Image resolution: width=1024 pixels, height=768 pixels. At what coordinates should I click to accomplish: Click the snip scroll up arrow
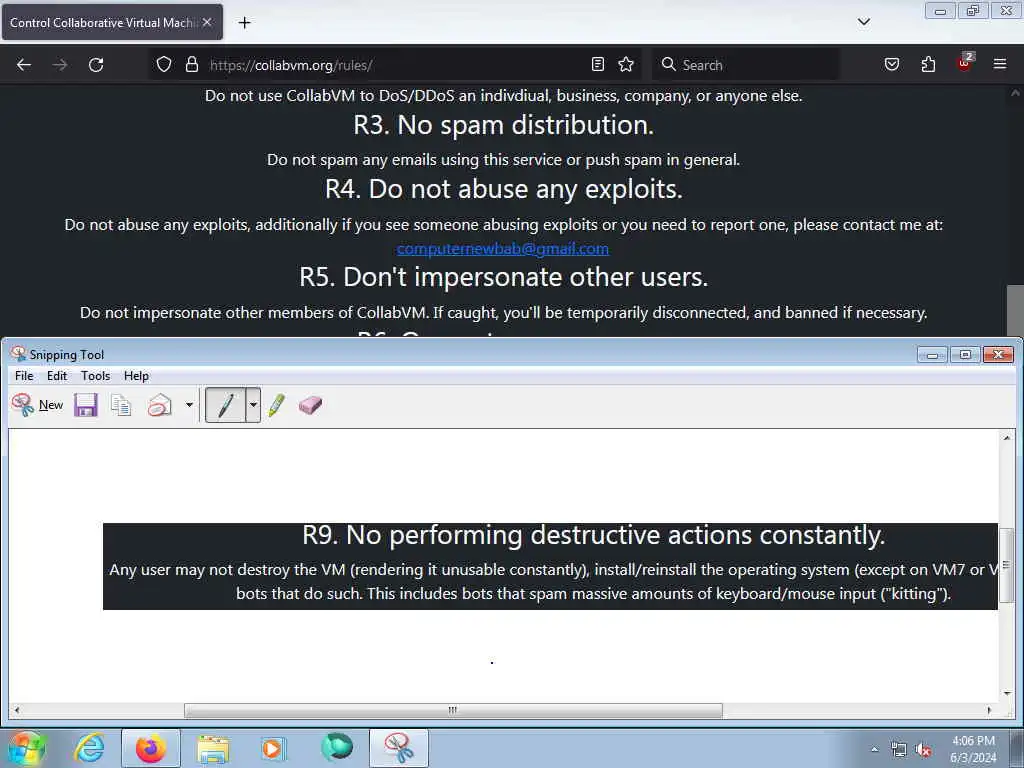pos(1006,438)
